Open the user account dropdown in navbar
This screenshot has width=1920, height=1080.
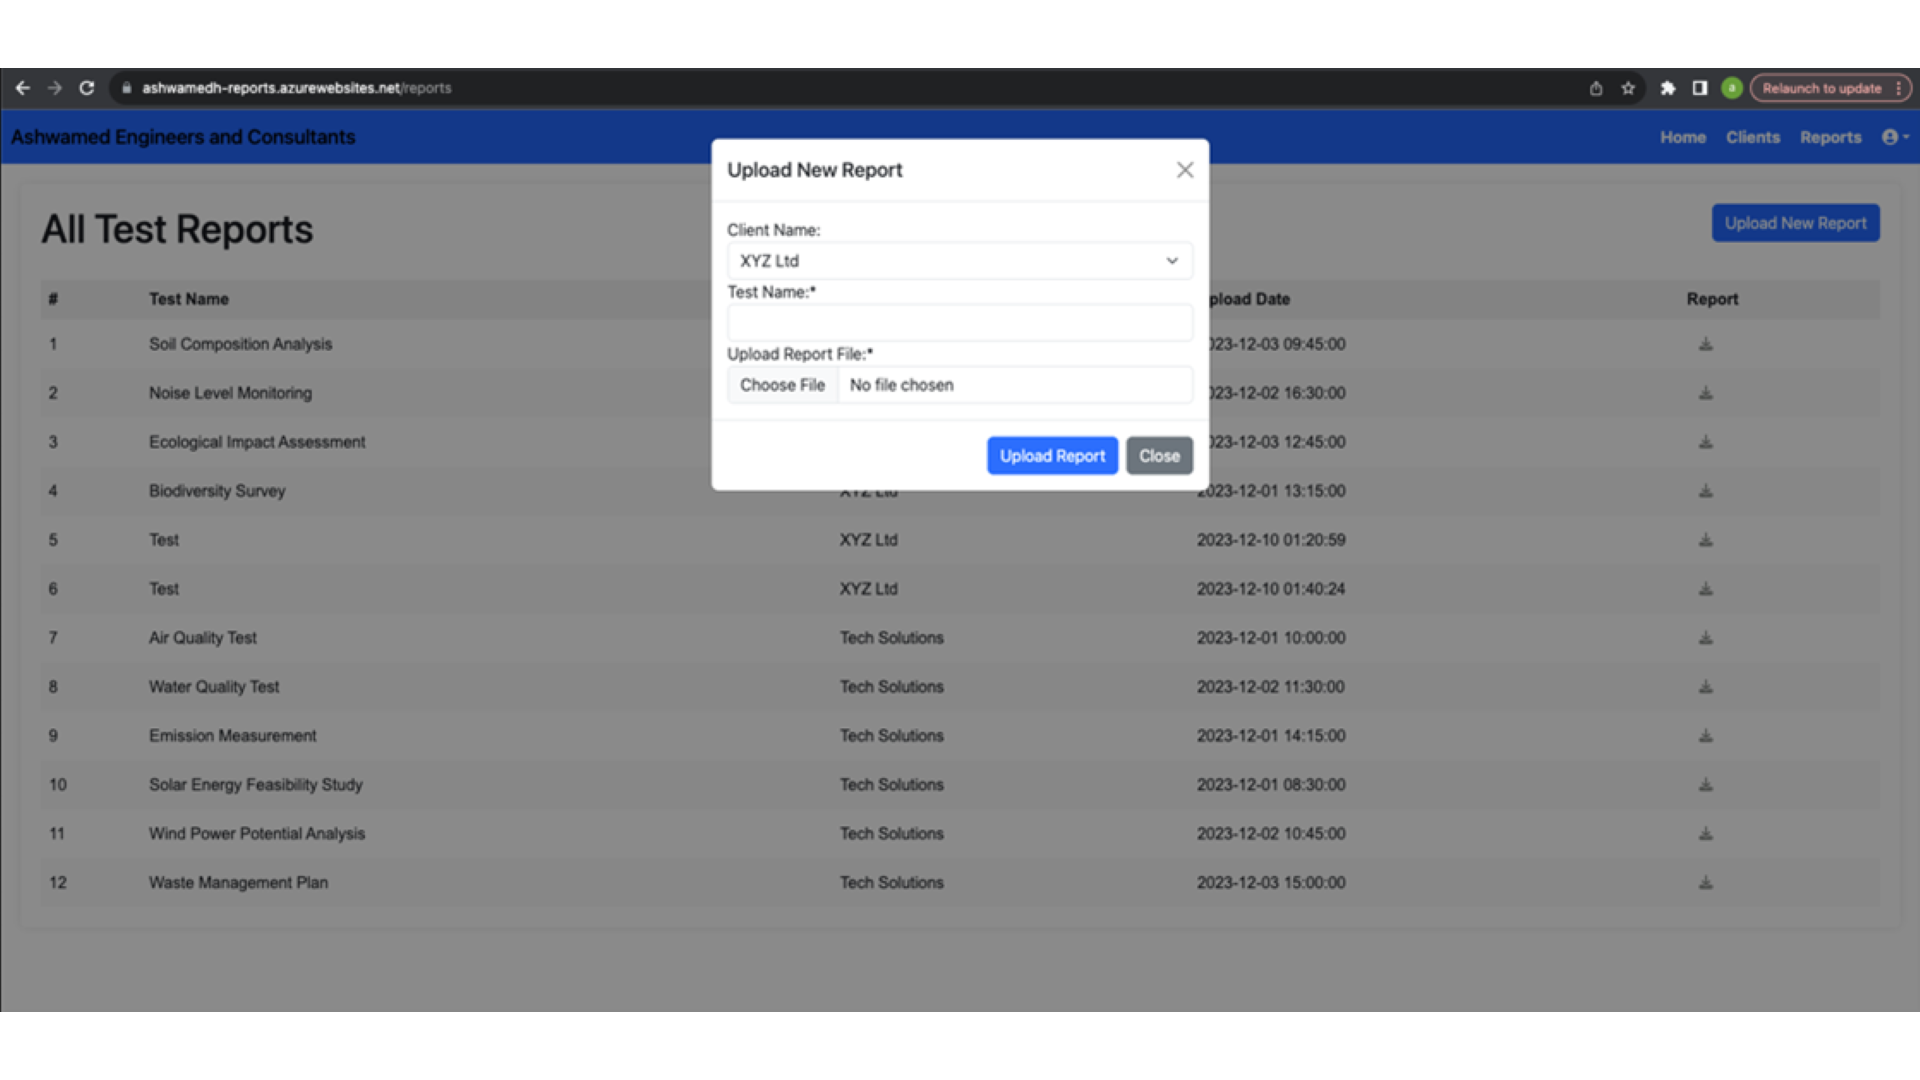tap(1894, 137)
